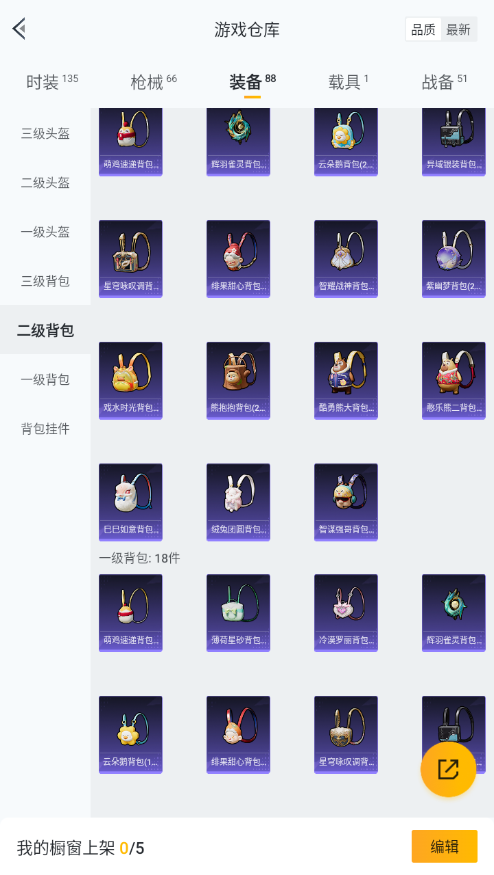The image size is (494, 875).
Task: Choose 三级头盔 in the sidebar
Action: [x=45, y=133]
